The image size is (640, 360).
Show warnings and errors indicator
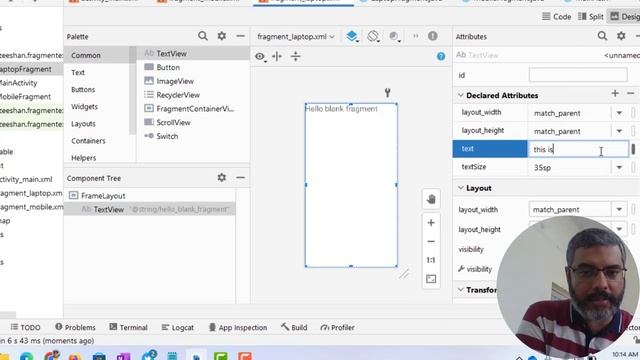[433, 36]
